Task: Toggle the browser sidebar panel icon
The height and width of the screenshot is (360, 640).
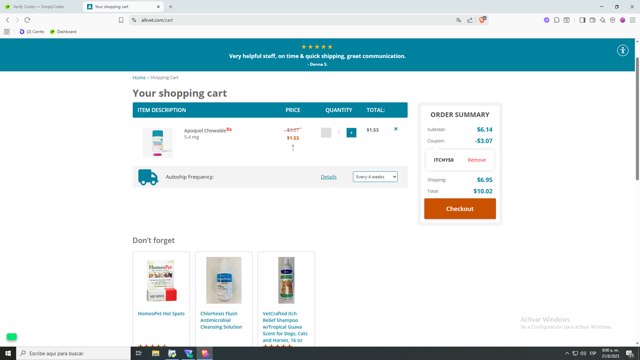Action: pos(582,20)
